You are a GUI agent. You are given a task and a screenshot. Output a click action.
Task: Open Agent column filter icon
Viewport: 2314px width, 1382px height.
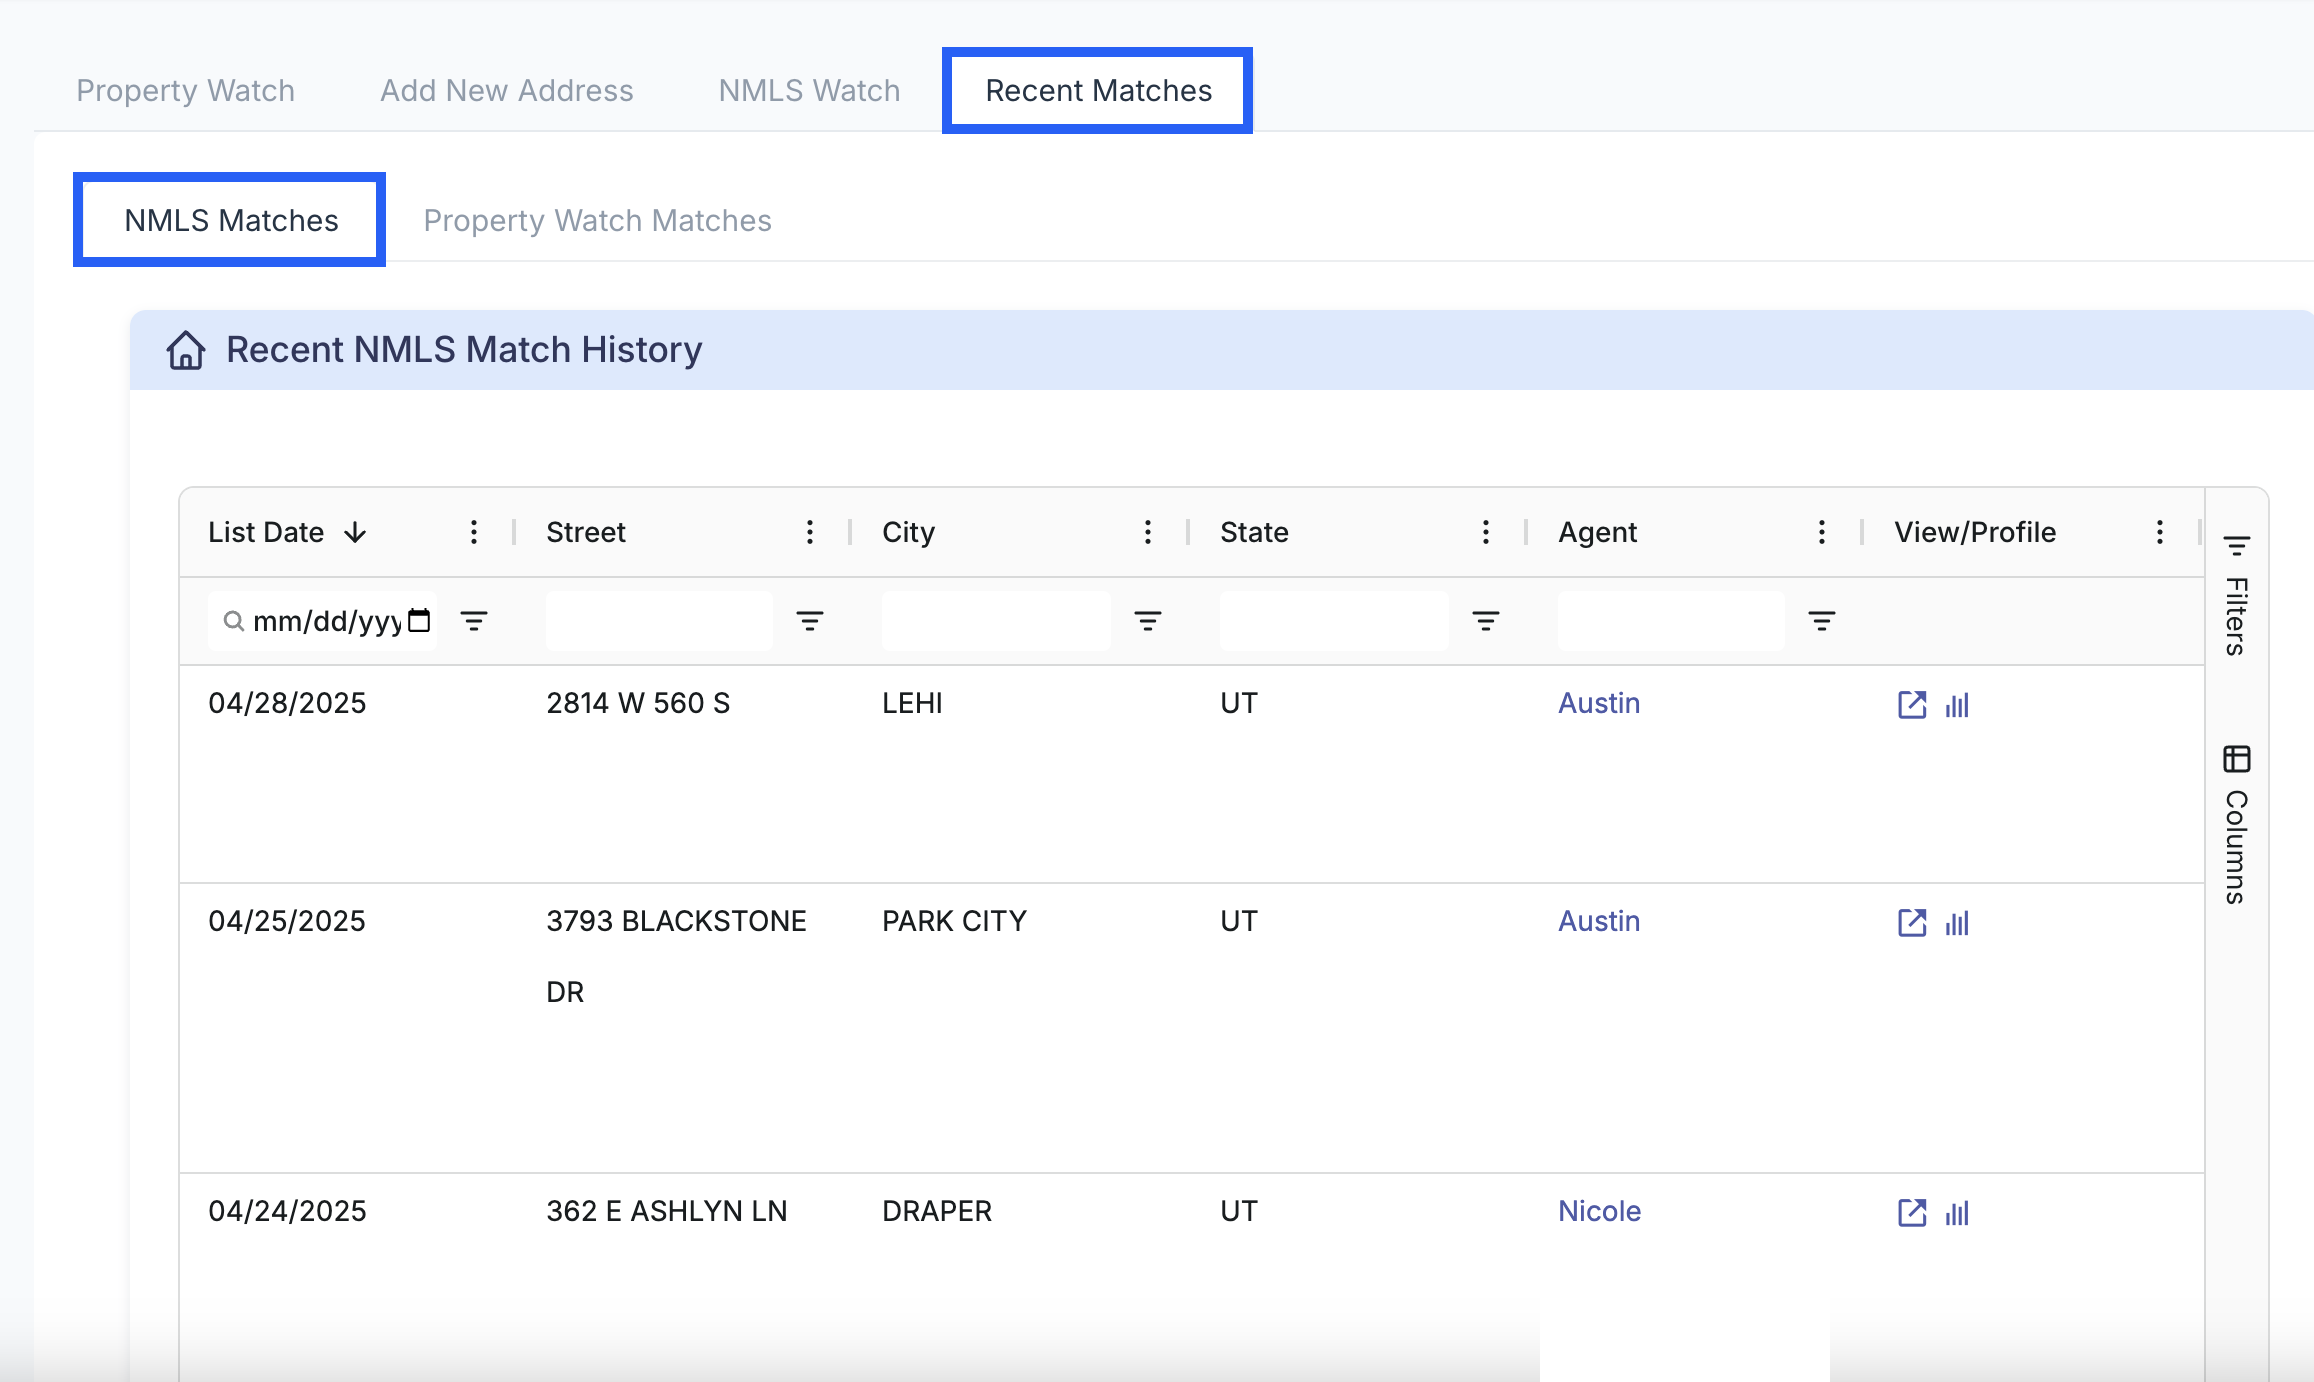(1822, 621)
